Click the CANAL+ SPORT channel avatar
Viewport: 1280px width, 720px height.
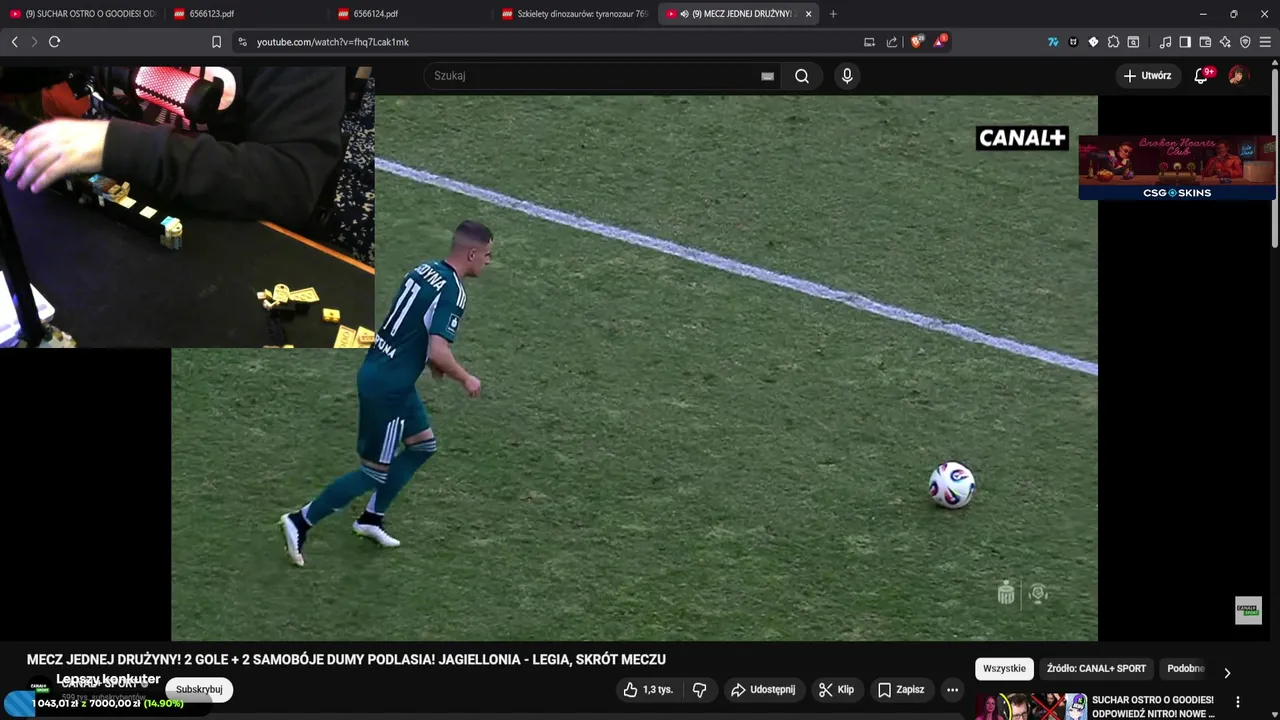tap(40, 687)
